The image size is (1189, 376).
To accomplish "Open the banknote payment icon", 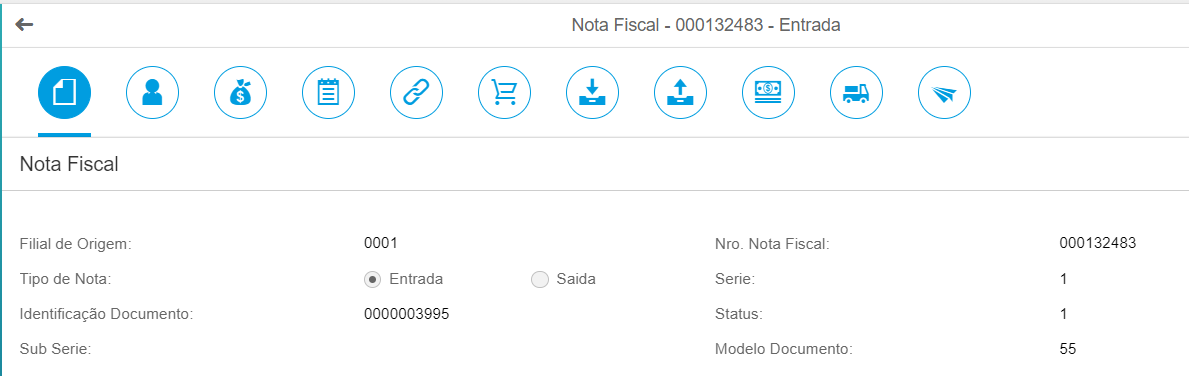I will pyautogui.click(x=768, y=92).
